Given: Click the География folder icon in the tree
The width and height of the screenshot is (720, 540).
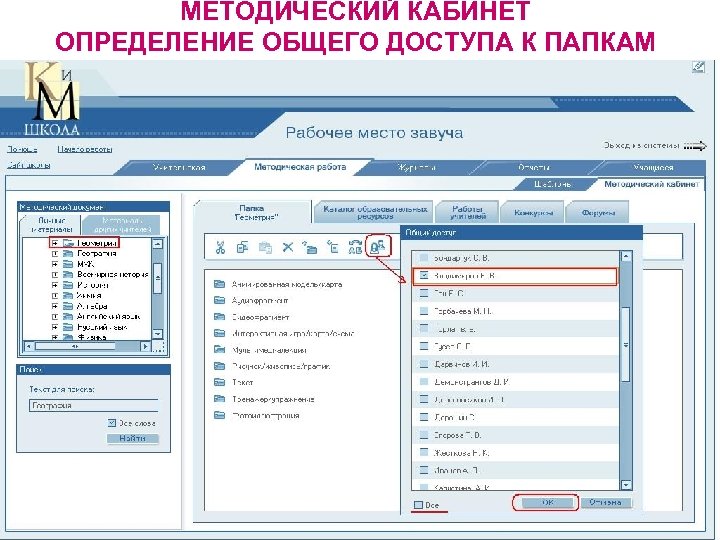Looking at the screenshot, I should point(68,253).
